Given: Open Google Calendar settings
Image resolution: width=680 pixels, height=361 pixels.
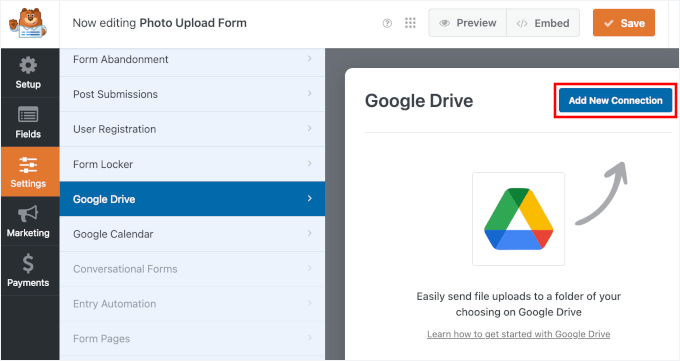Looking at the screenshot, I should click(x=192, y=234).
